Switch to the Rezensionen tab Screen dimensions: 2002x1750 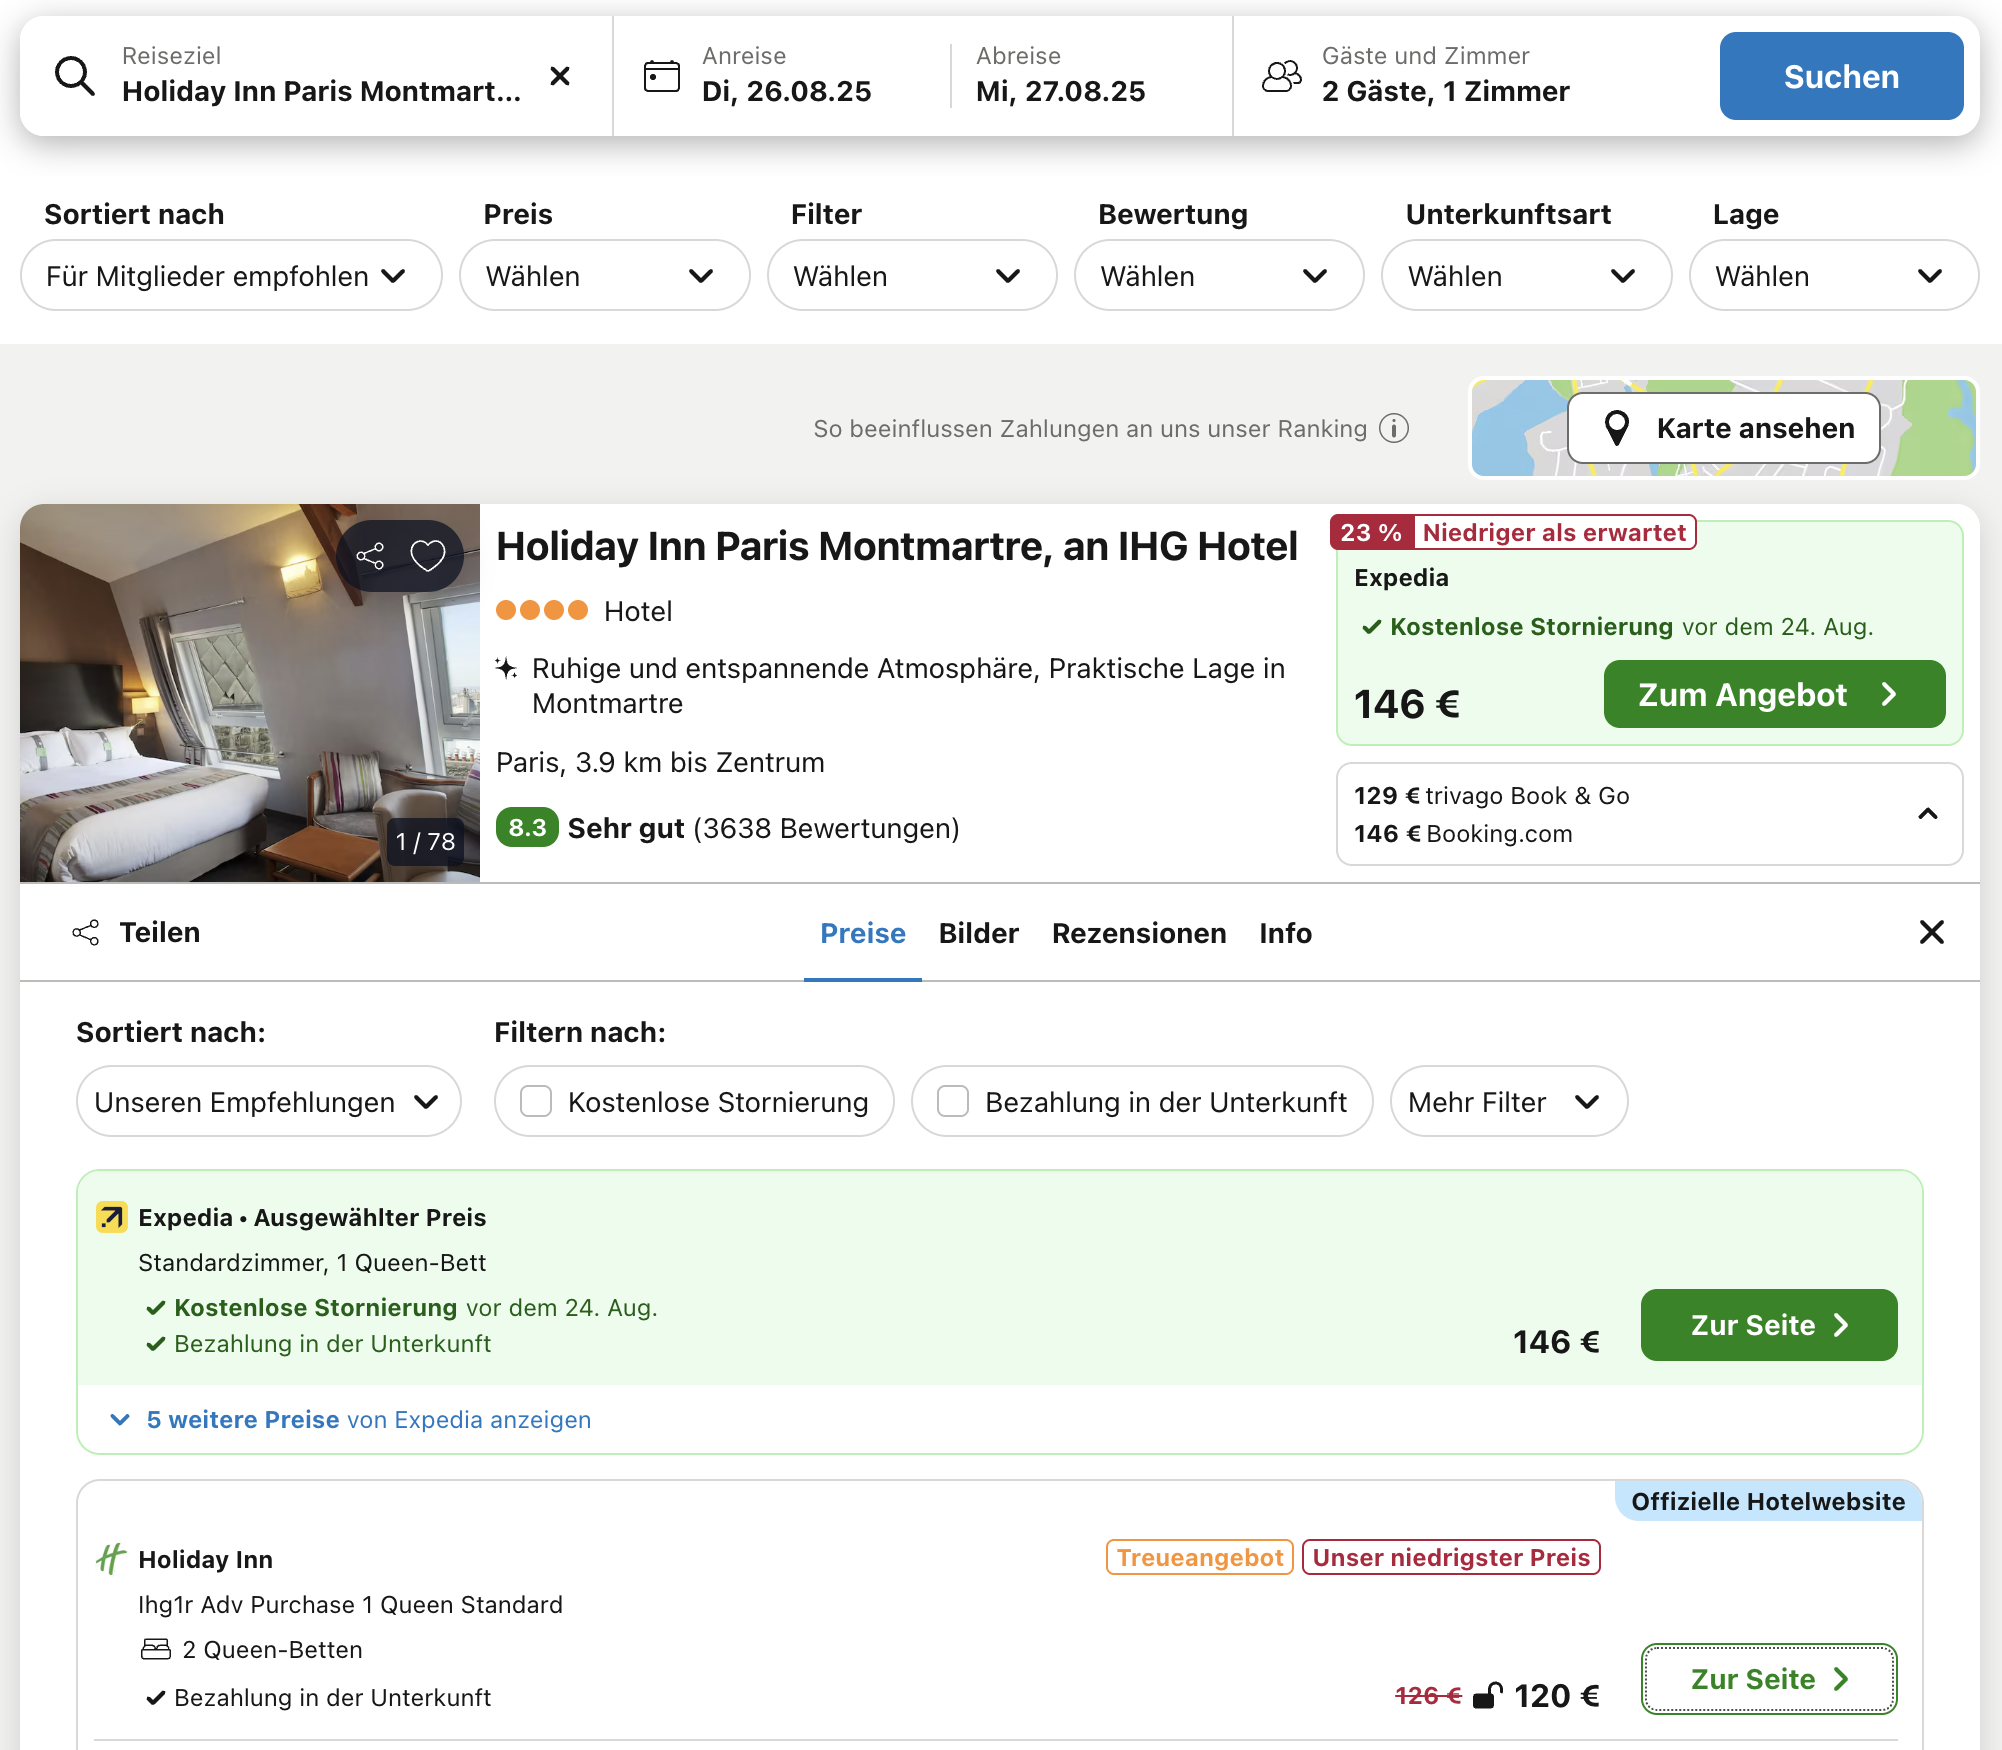[1139, 933]
